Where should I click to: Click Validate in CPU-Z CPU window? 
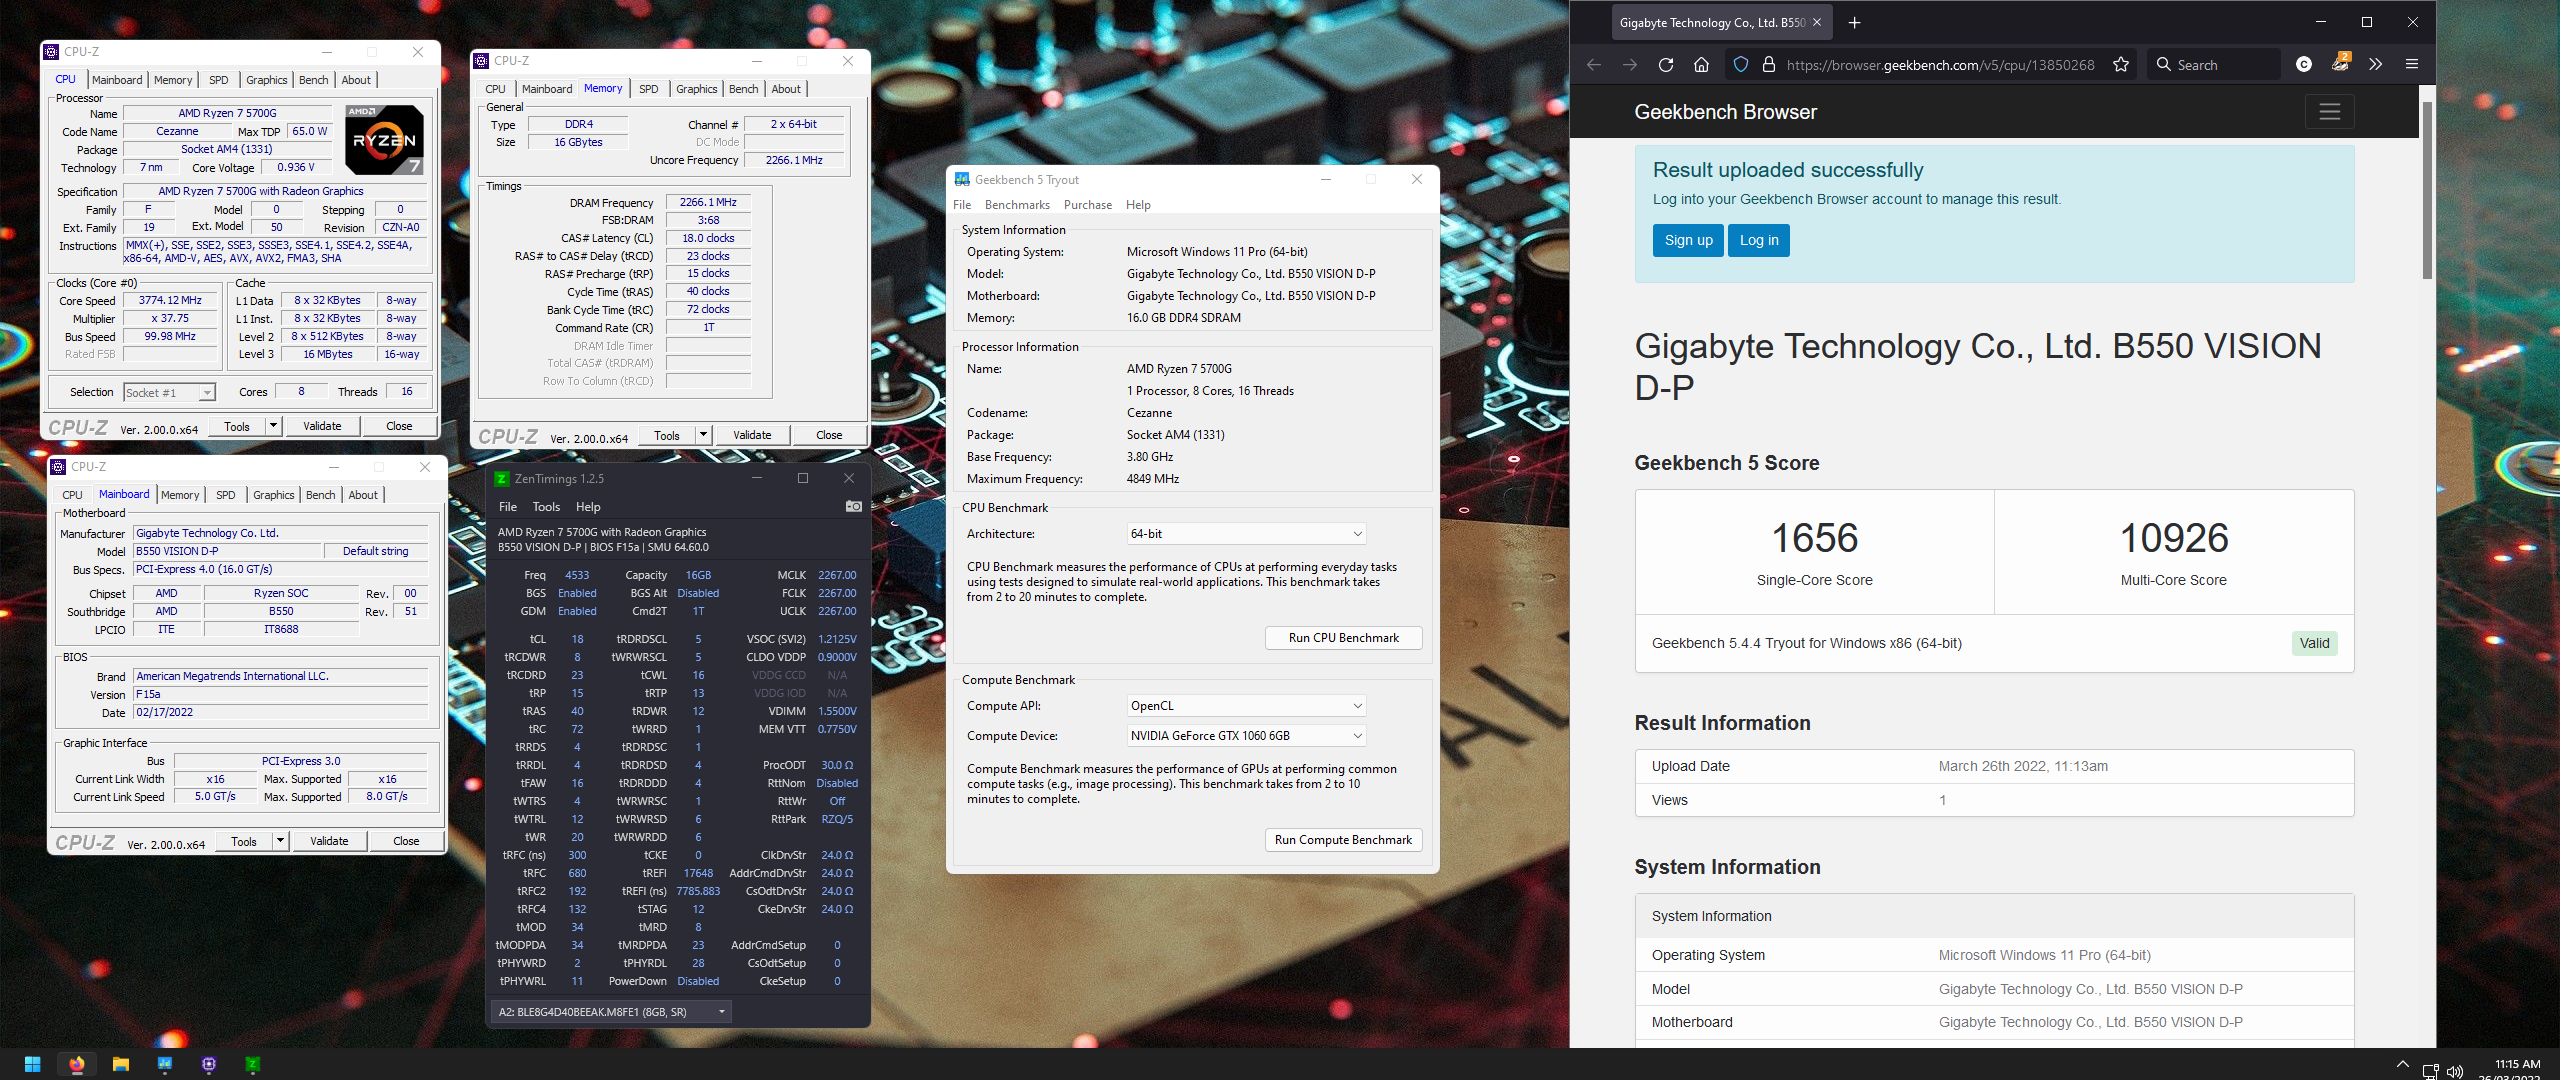tap(322, 426)
